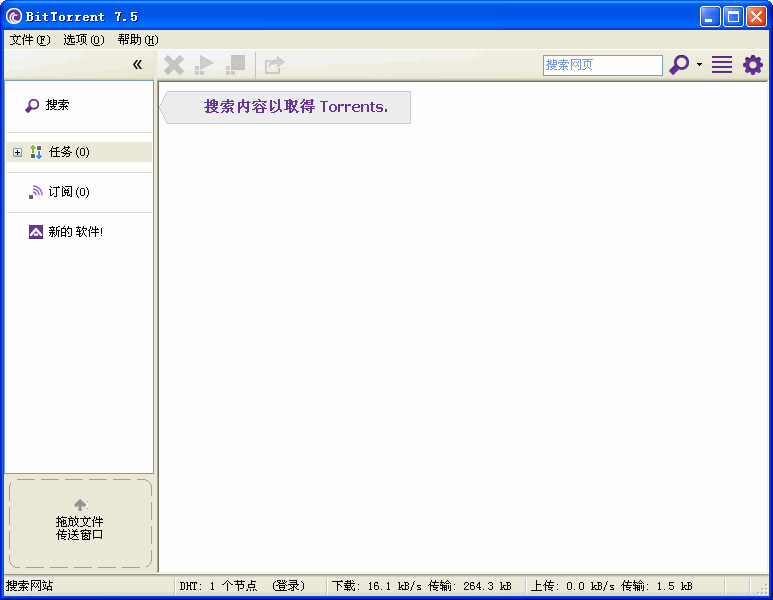Screen dimensions: 773x600
Task: Click the sidebar search magnifier icon
Action: (x=32, y=105)
